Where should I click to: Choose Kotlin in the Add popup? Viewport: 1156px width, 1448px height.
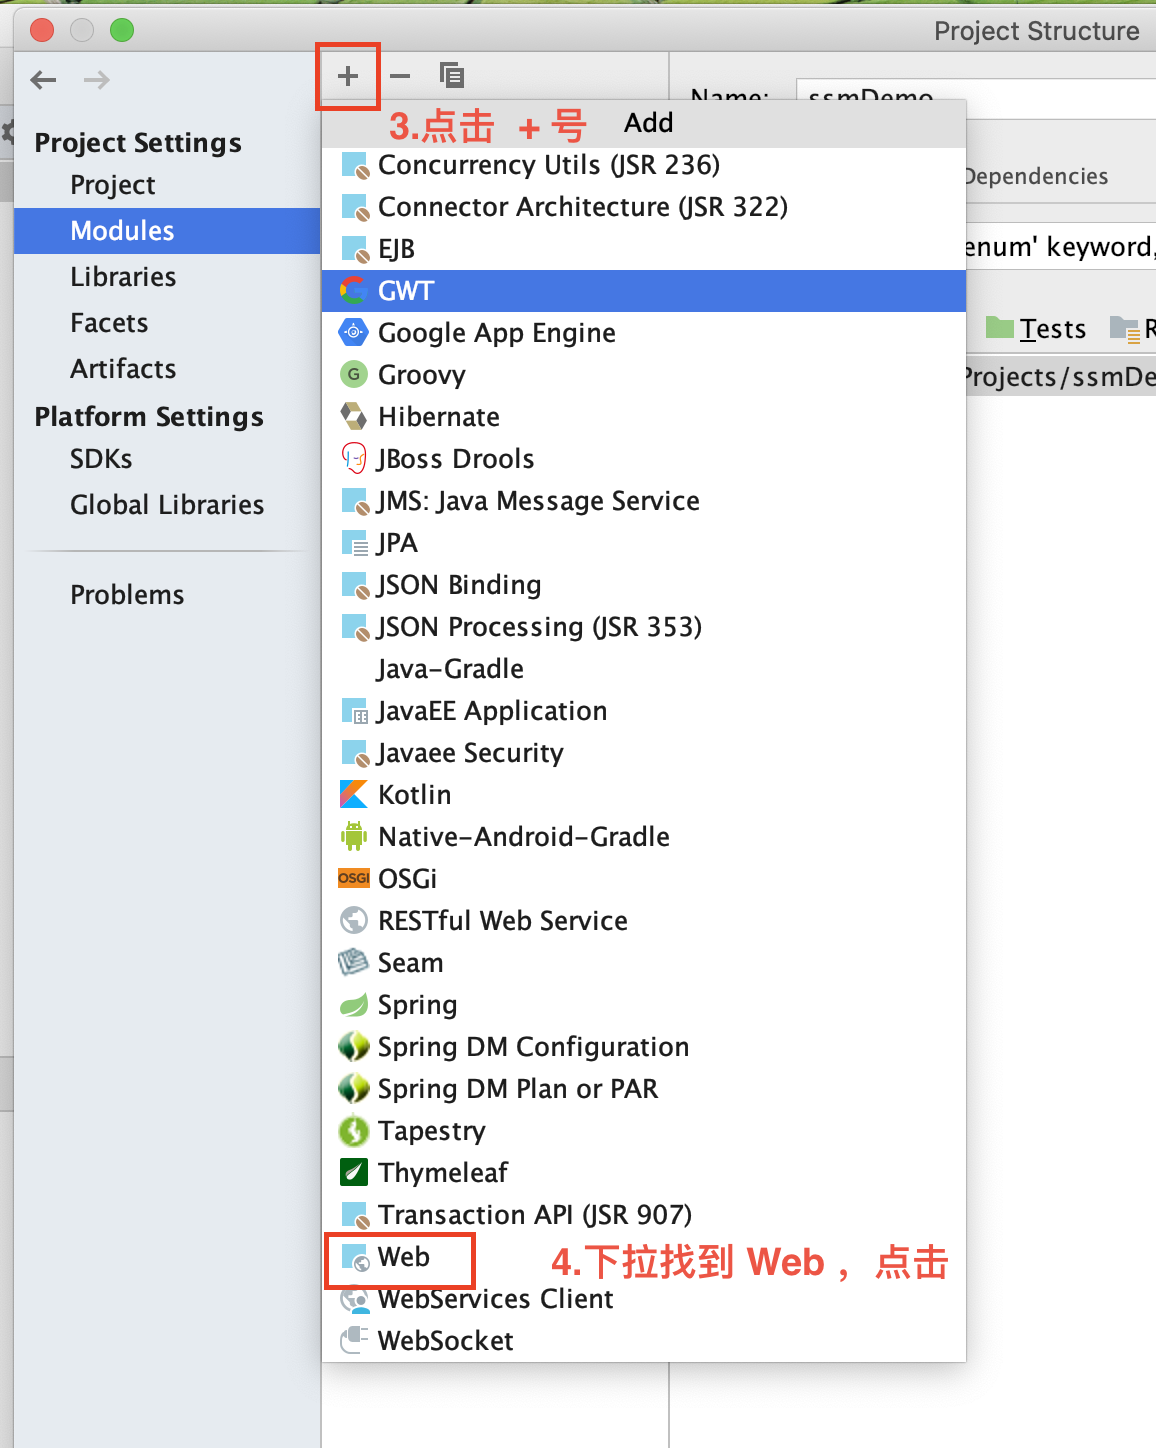click(644, 795)
